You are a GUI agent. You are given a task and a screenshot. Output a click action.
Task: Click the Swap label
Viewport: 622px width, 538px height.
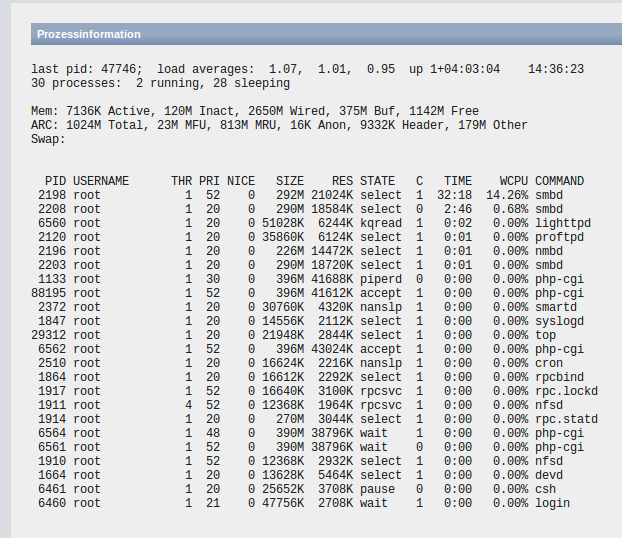pyautogui.click(x=48, y=139)
